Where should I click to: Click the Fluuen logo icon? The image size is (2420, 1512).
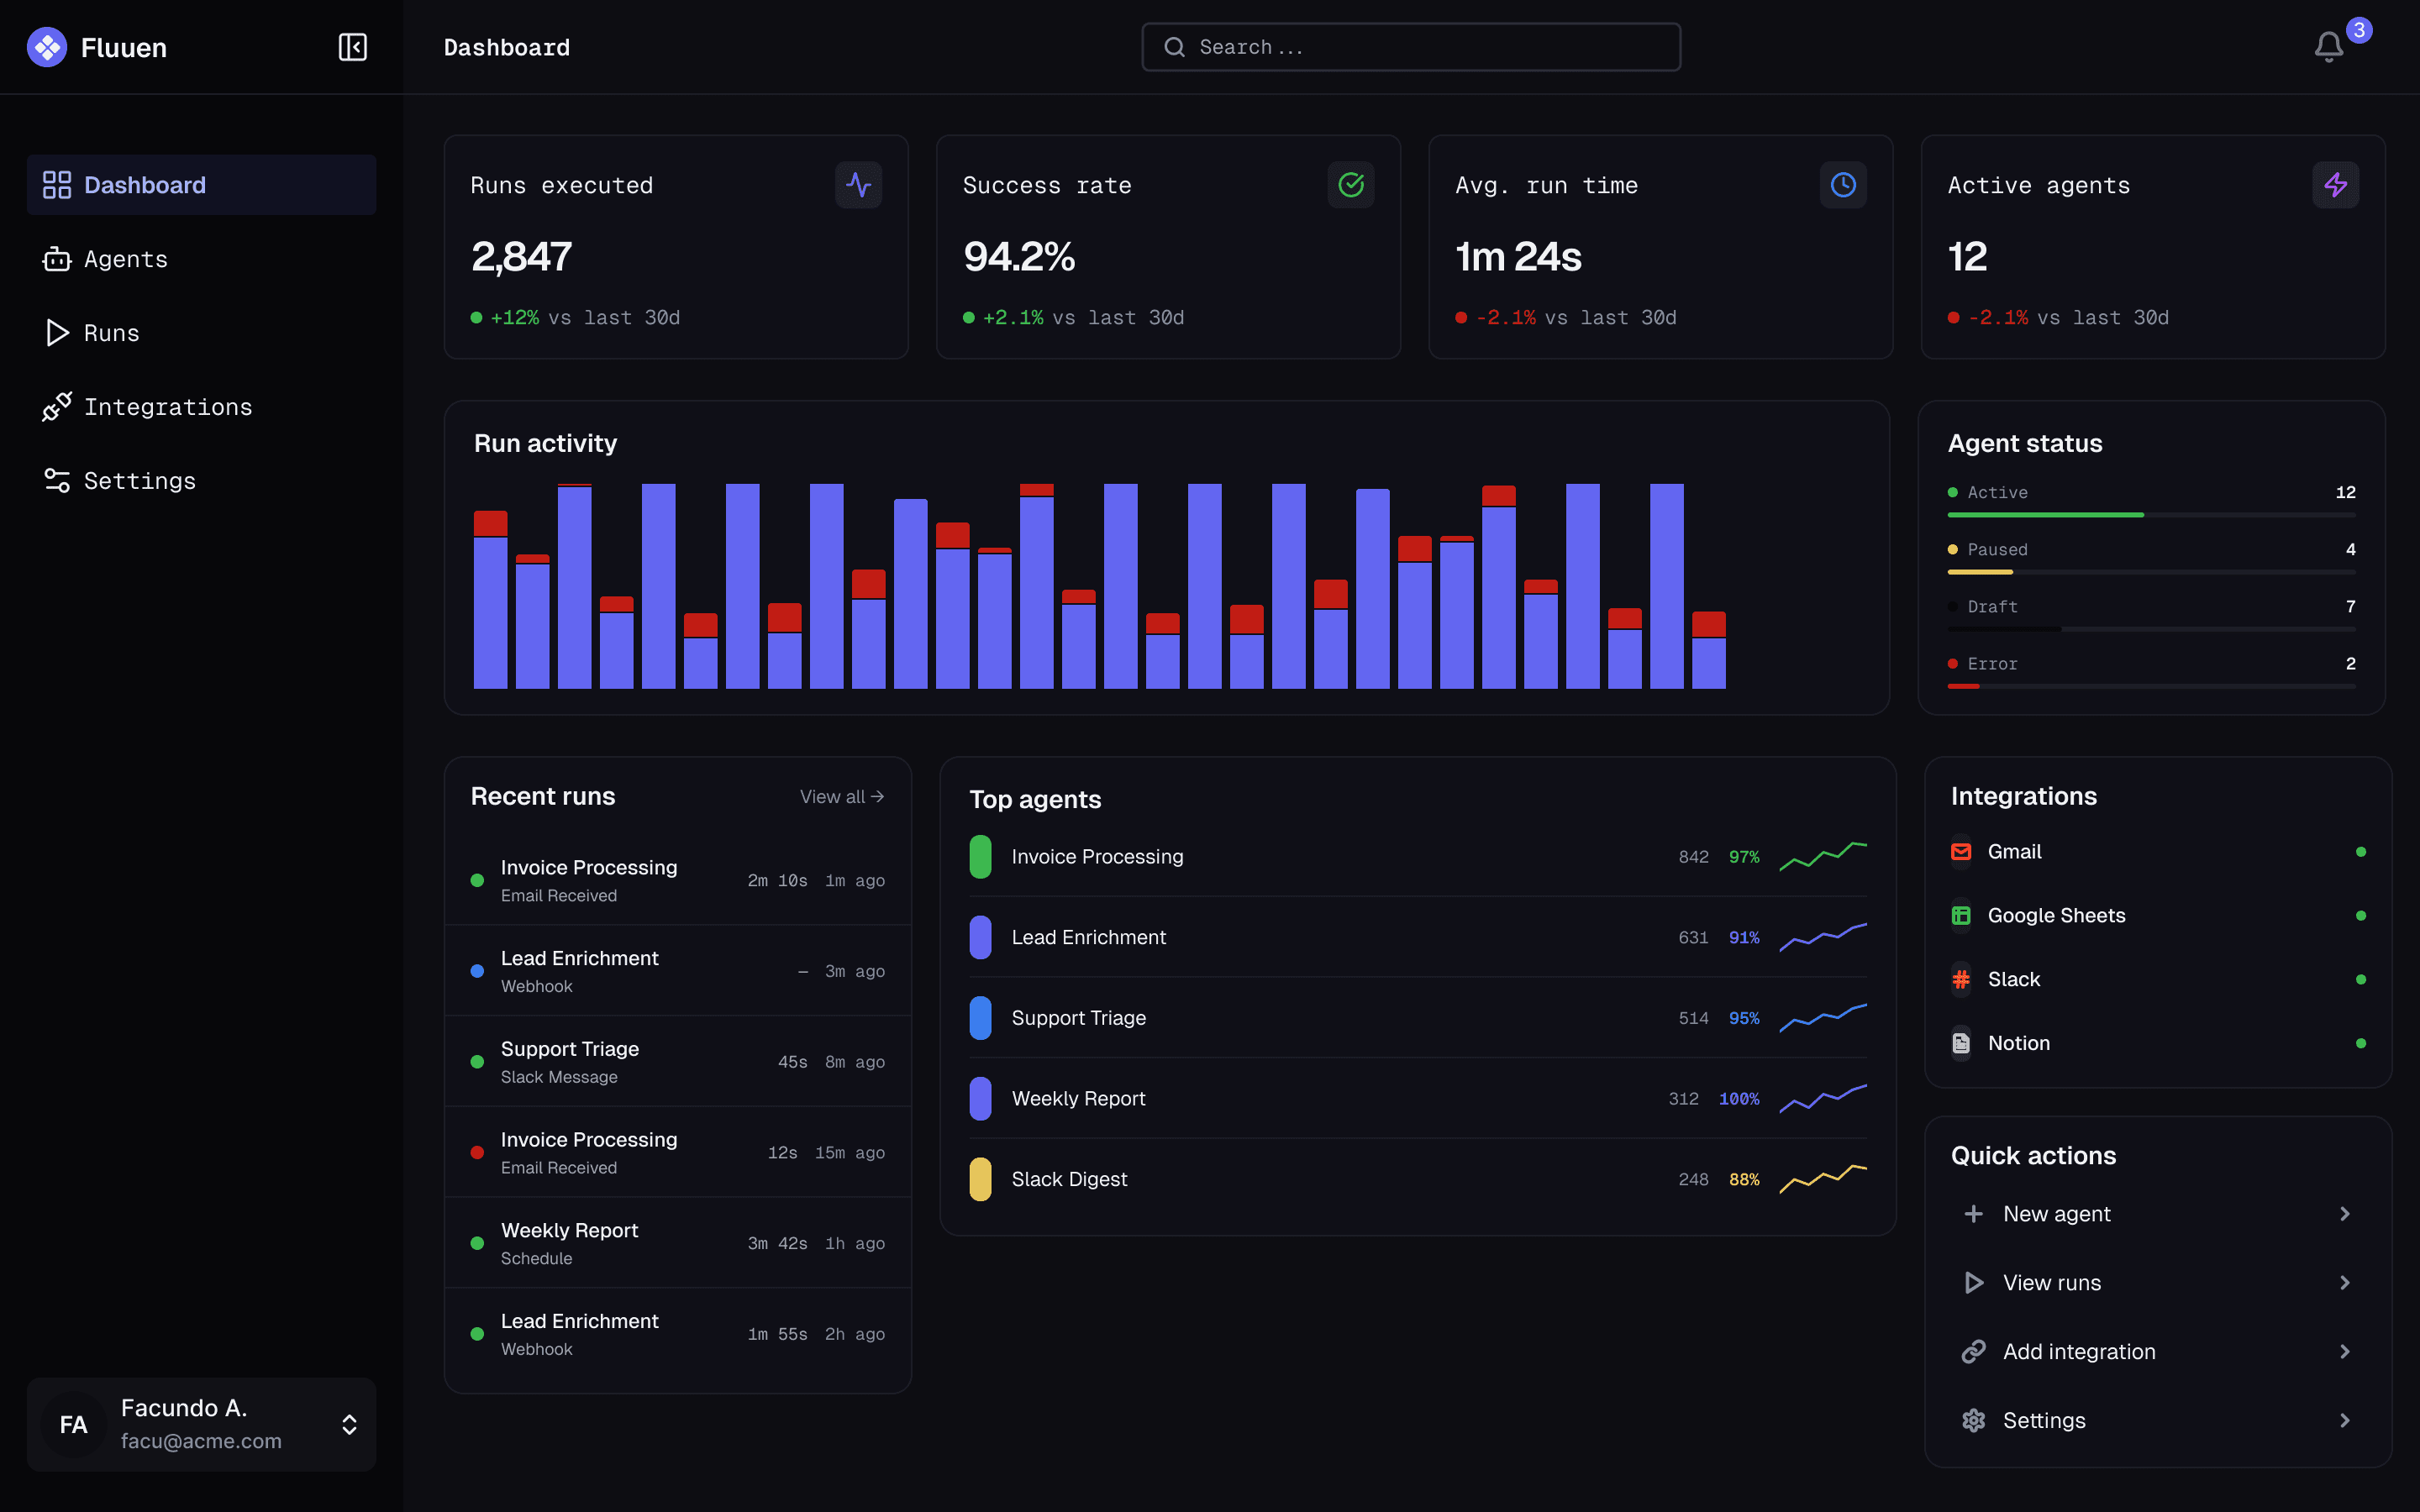(x=47, y=47)
